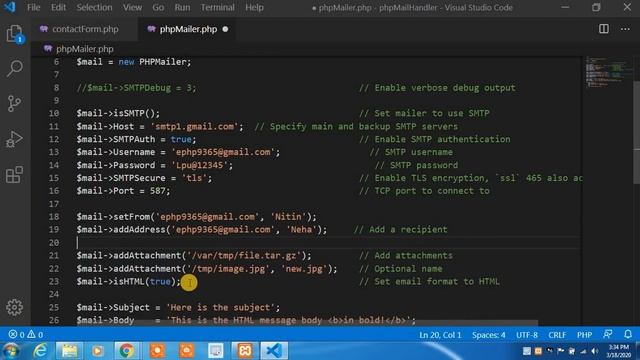Viewport: 640px width, 360px height.
Task: Open the More Actions ellipsis menu
Action: pos(625,29)
